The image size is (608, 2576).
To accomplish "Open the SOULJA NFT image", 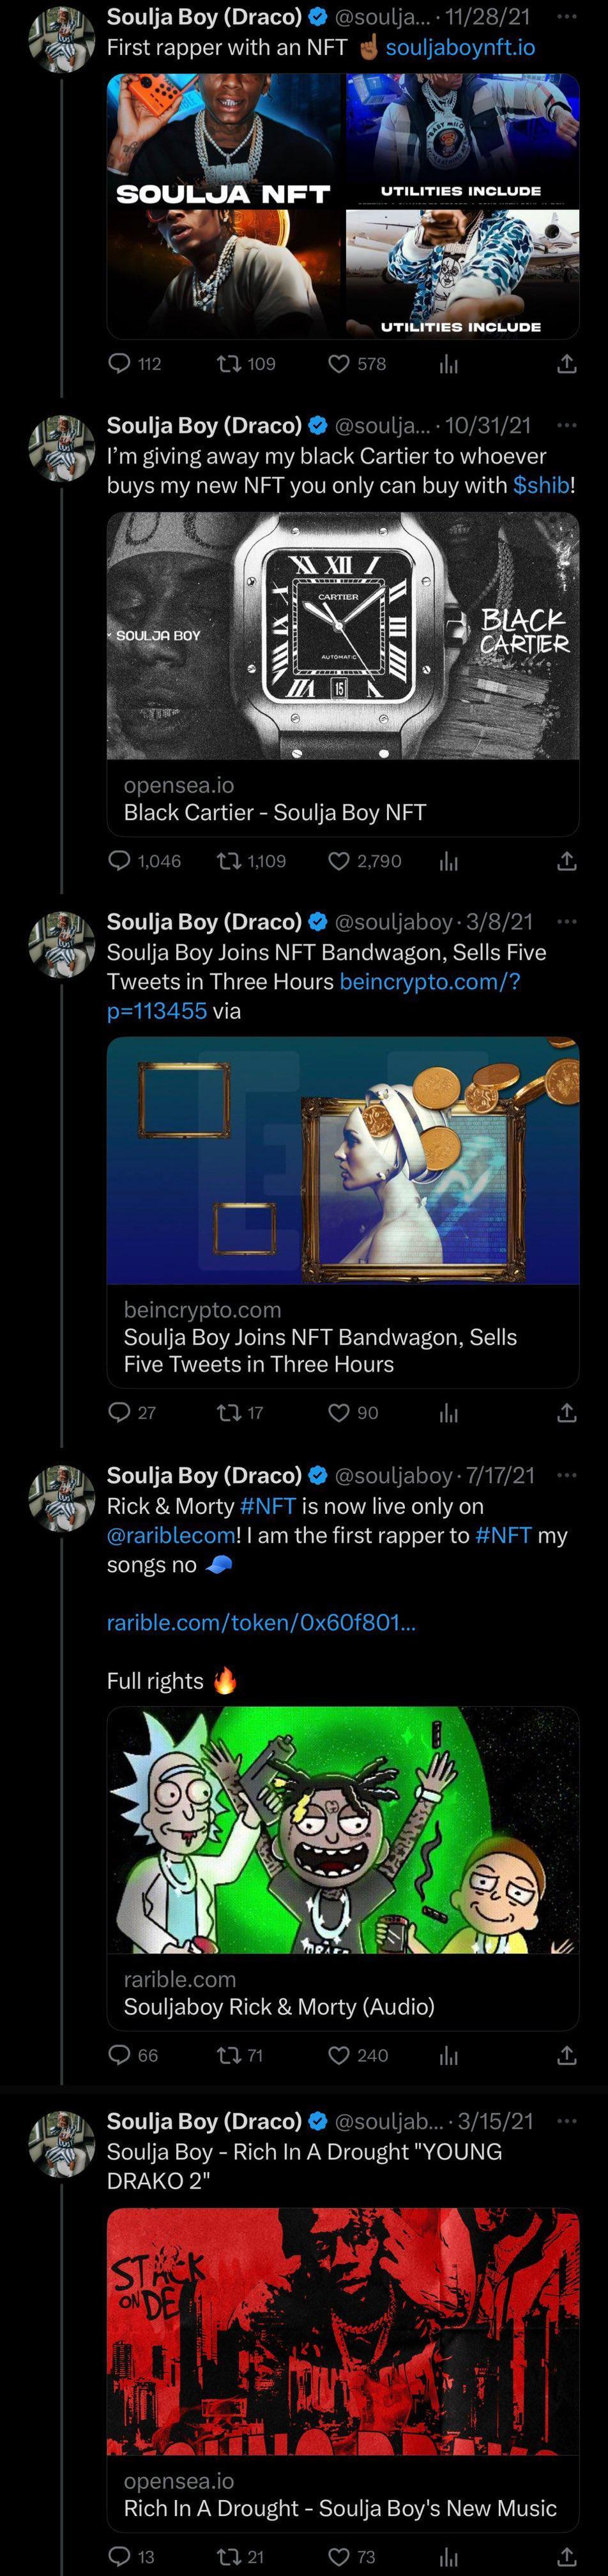I will pyautogui.click(x=225, y=206).
